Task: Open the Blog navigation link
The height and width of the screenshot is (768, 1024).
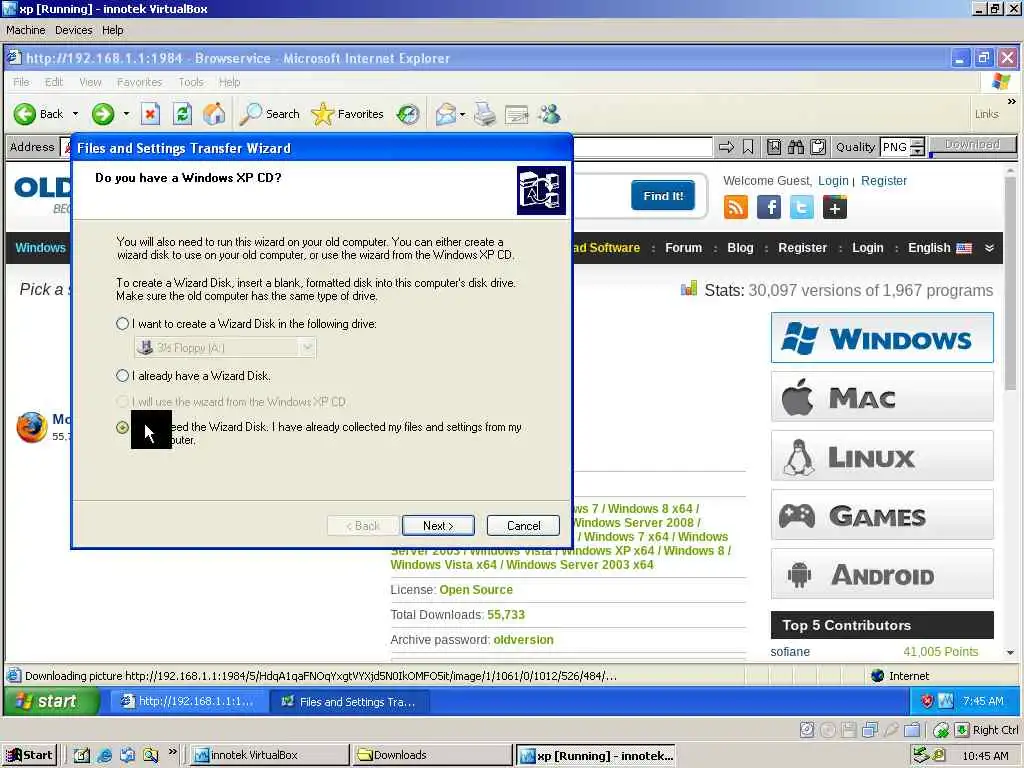Action: pyautogui.click(x=740, y=248)
